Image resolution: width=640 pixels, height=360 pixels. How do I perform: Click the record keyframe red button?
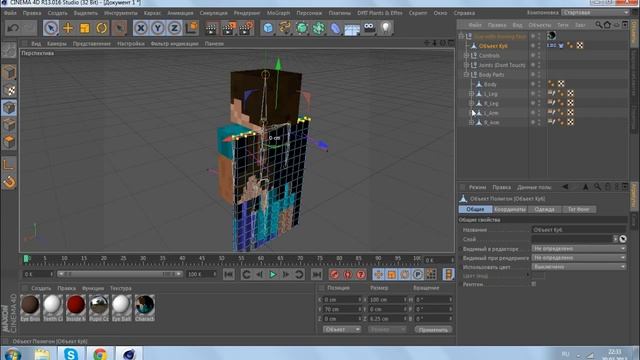click(335, 275)
